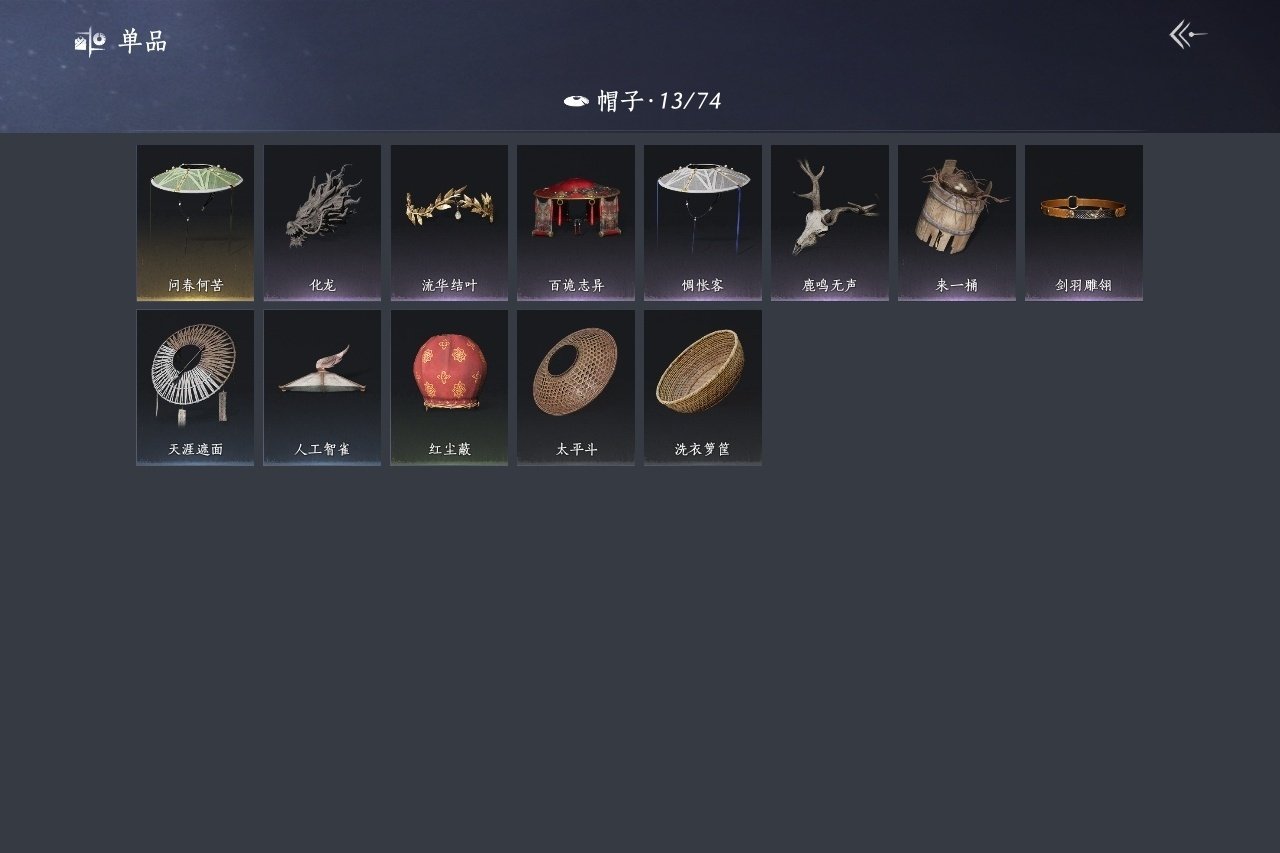Click the hat category icon beside 帽子

(x=576, y=101)
